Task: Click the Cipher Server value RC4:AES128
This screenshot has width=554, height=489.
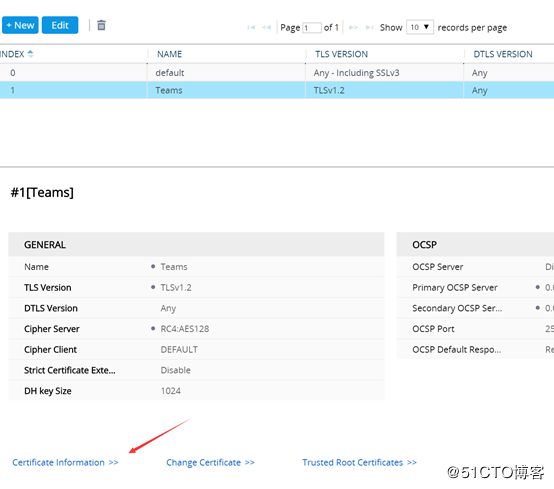Action: tap(185, 329)
